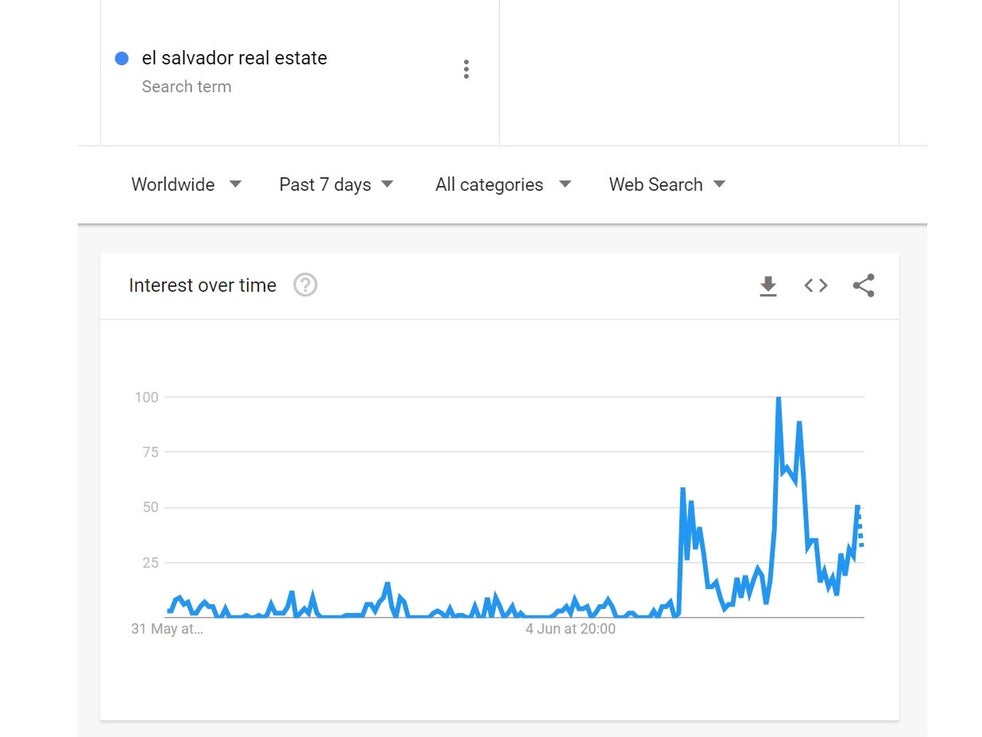Click the "Search term" subtitle label
Image resolution: width=982 pixels, height=737 pixels.
click(x=186, y=87)
